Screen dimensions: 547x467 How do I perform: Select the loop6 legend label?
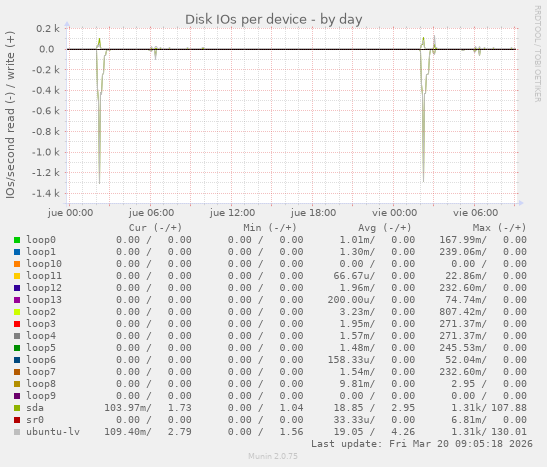[41, 360]
